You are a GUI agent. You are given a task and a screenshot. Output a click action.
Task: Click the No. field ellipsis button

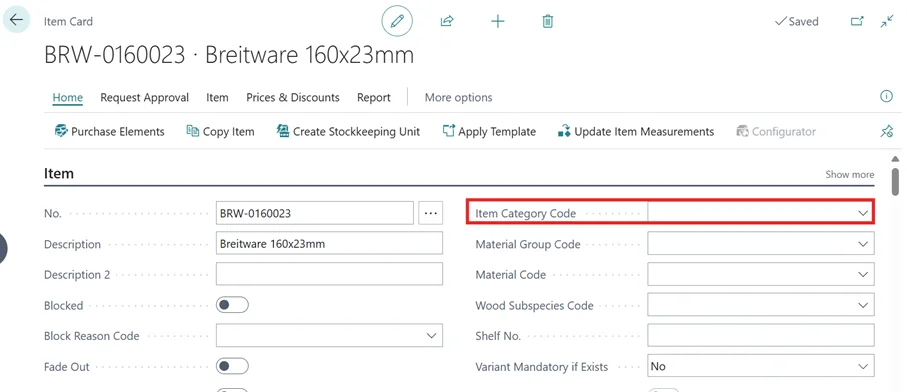coord(430,213)
